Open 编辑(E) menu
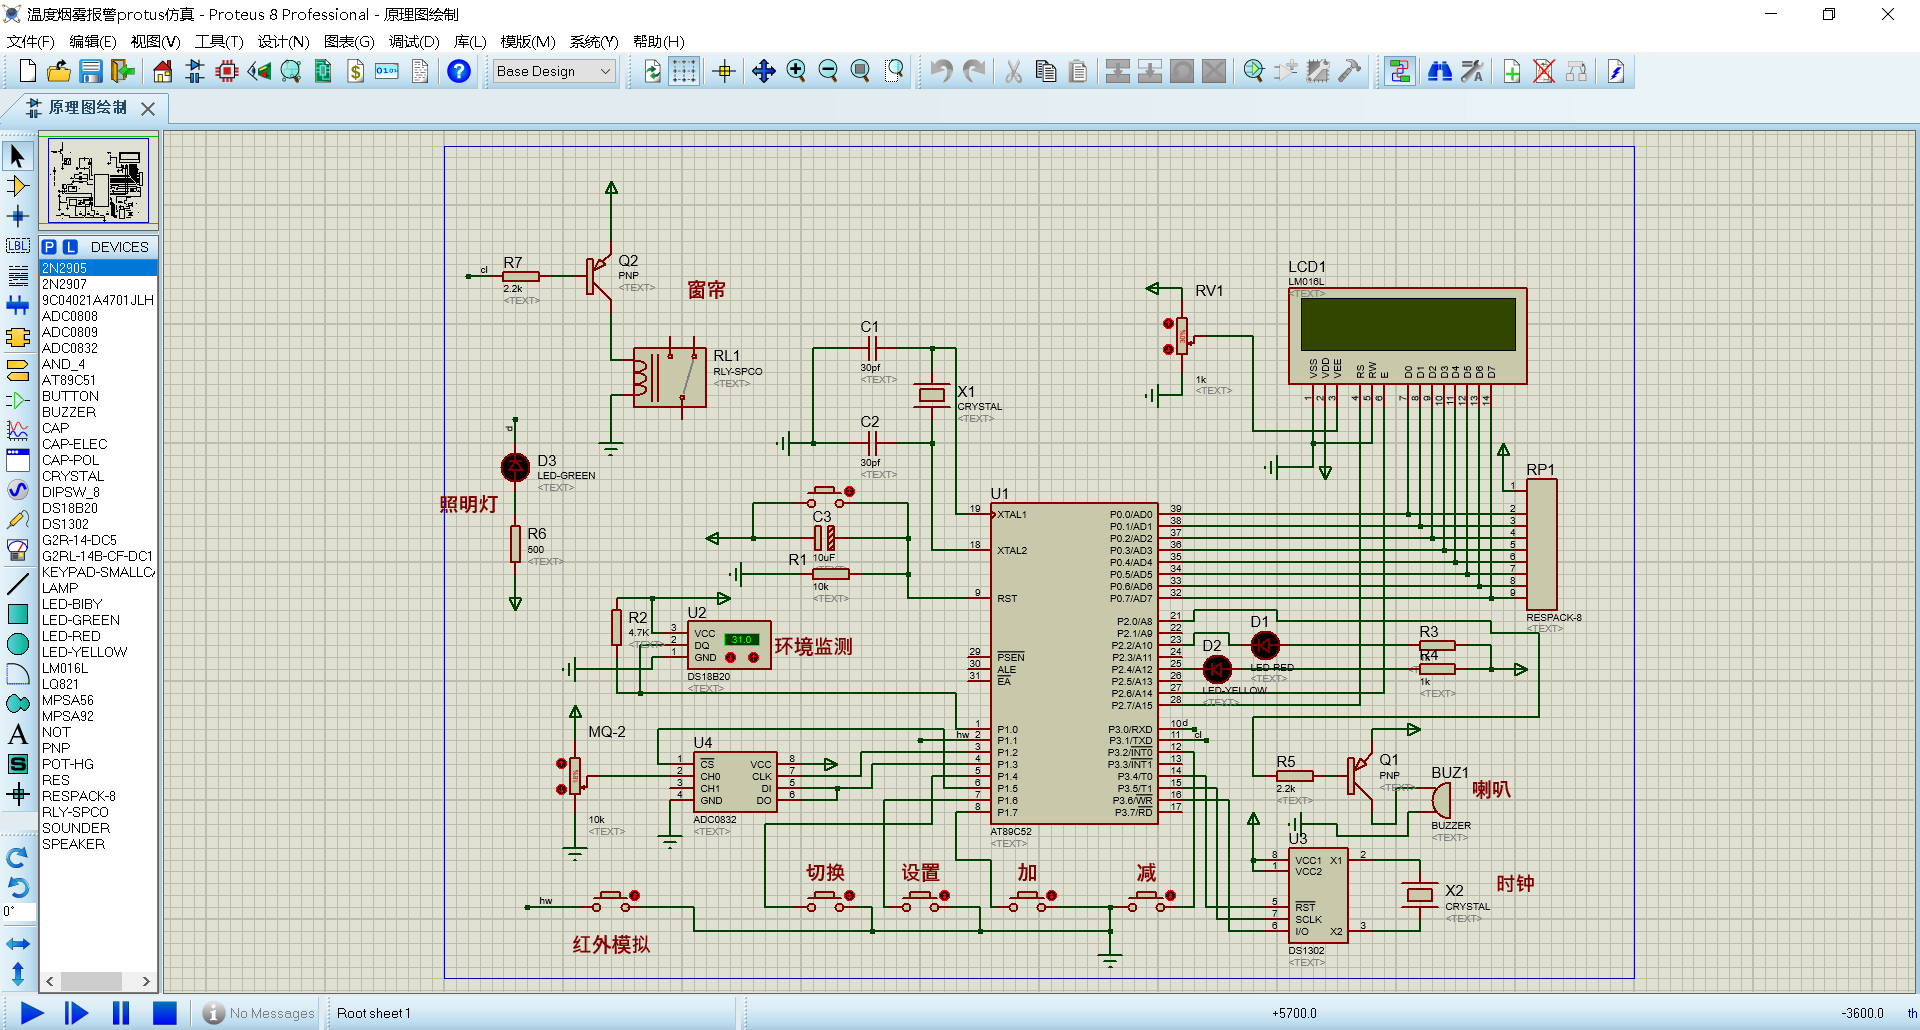The image size is (1920, 1030). (x=93, y=41)
